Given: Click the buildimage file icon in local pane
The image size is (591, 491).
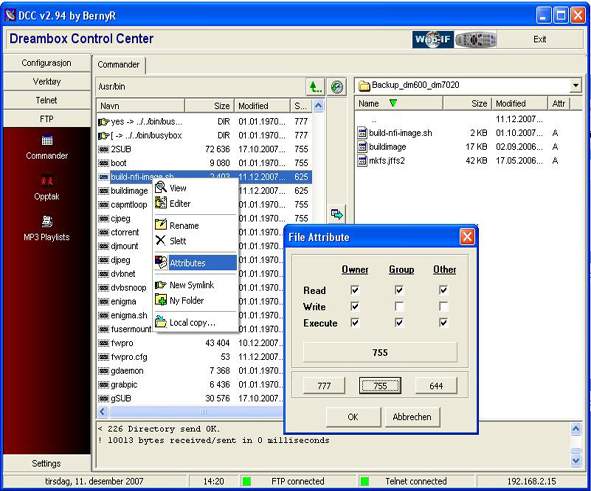Looking at the screenshot, I should 362,147.
